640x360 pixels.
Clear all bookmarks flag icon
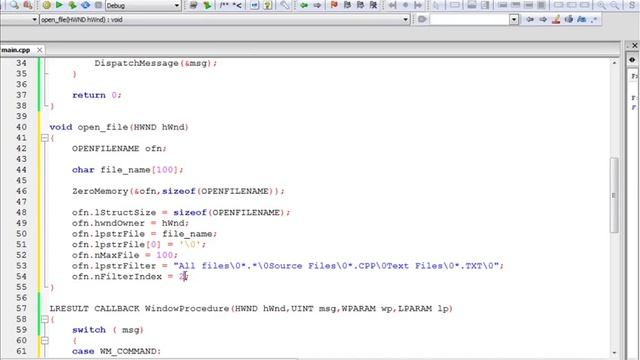[373, 5]
